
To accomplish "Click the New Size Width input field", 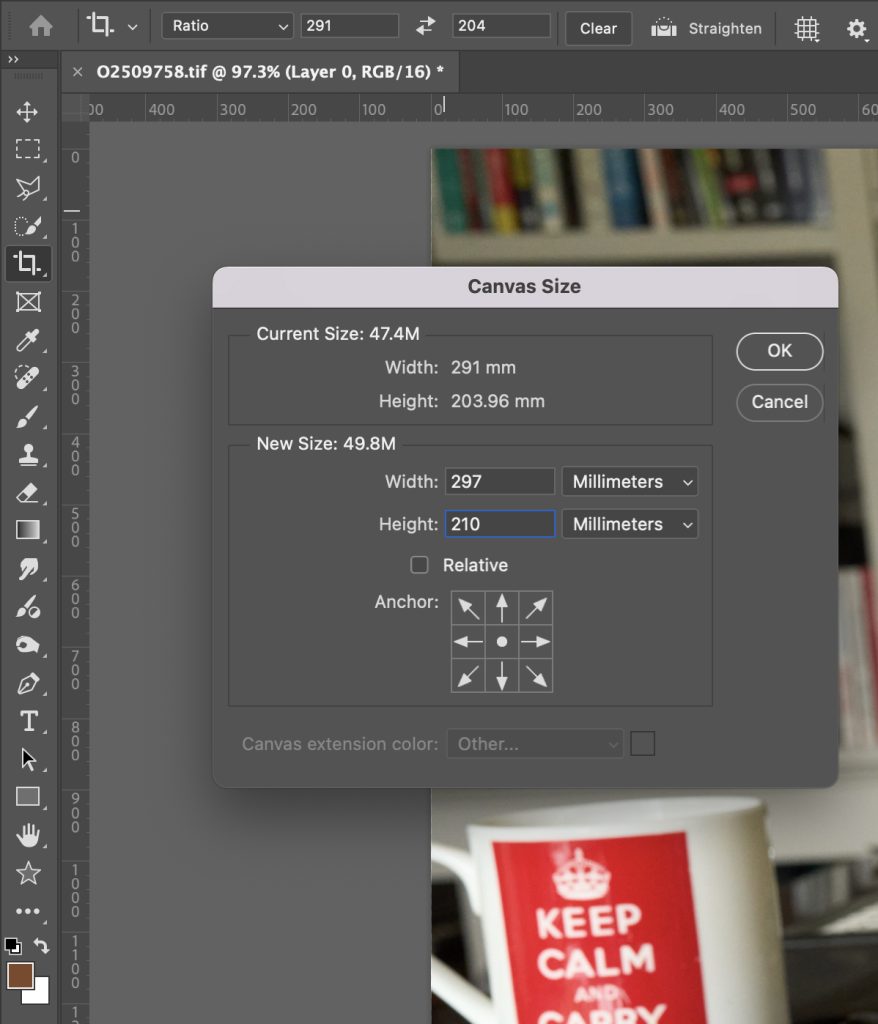I will pos(500,482).
